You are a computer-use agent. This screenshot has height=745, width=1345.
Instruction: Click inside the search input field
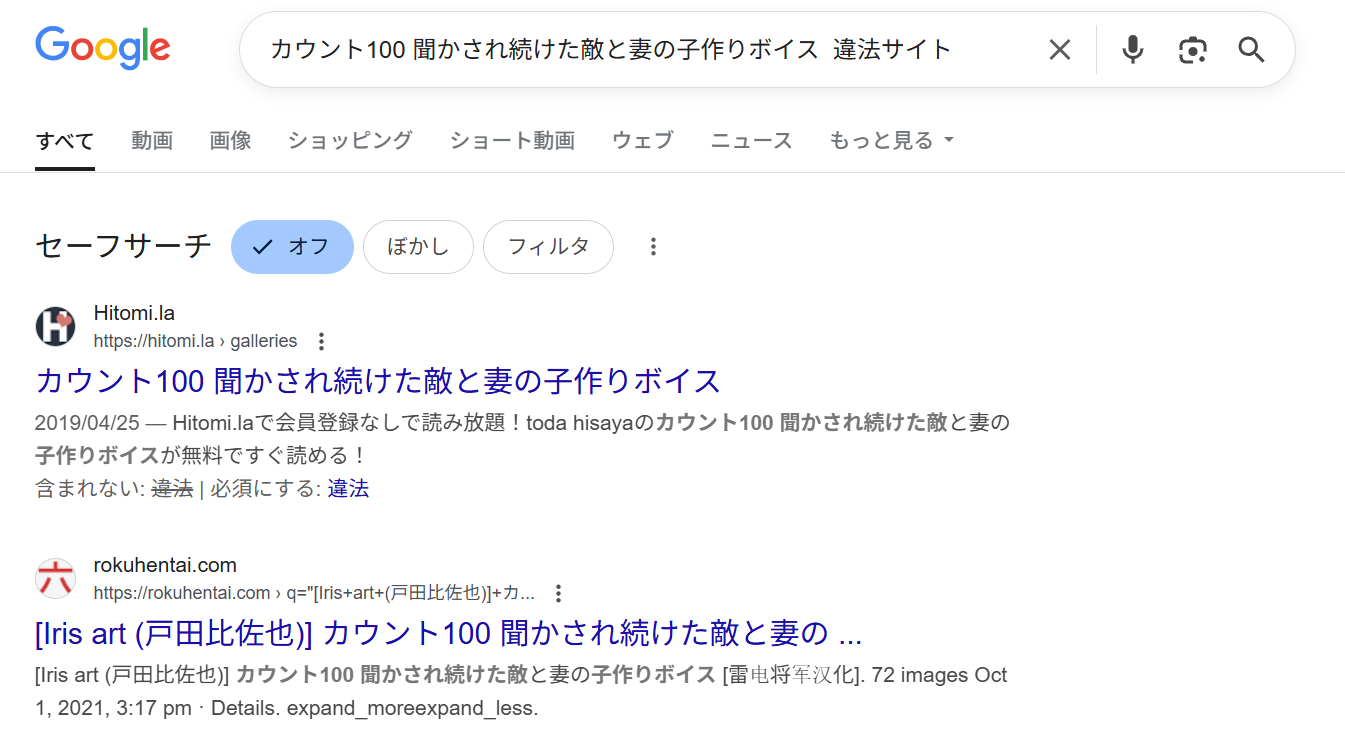pyautogui.click(x=600, y=48)
